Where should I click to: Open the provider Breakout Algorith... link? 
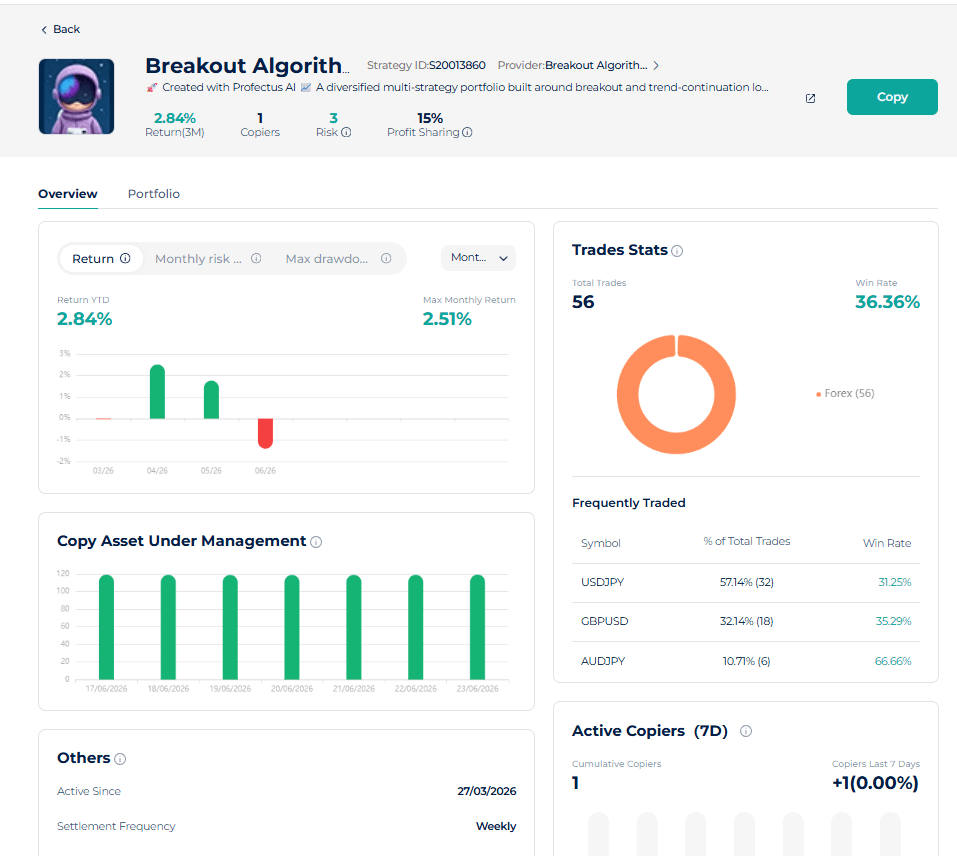pos(596,65)
